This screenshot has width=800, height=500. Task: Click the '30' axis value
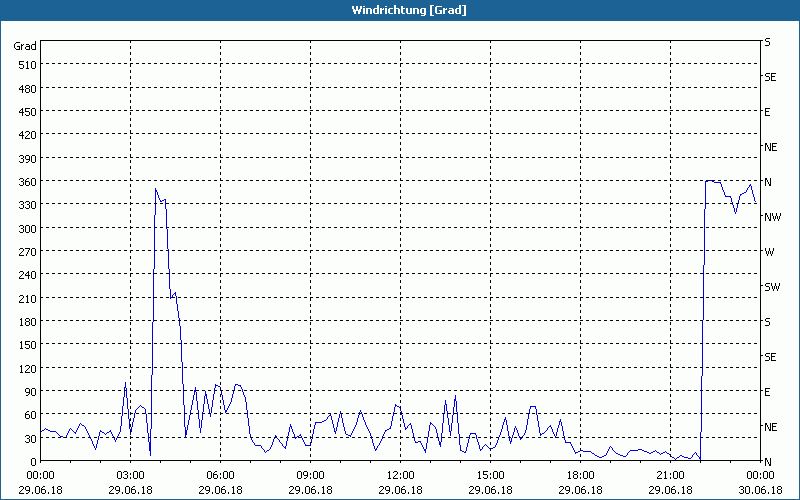pyautogui.click(x=30, y=438)
